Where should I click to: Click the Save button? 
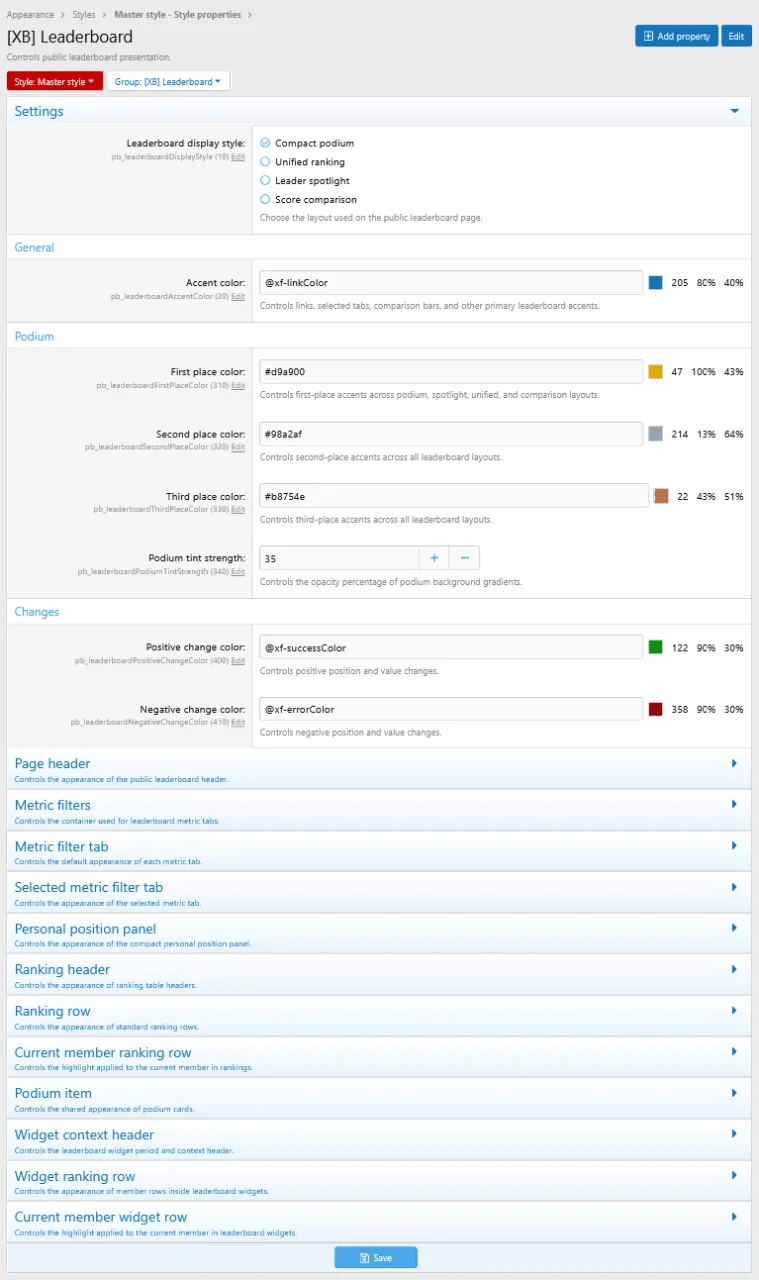[x=376, y=1258]
